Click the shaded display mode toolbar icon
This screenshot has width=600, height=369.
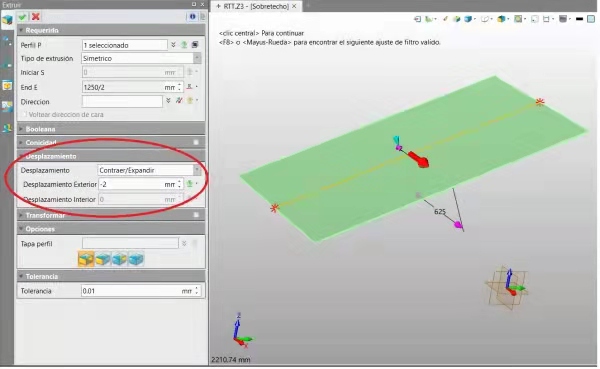(469, 19)
